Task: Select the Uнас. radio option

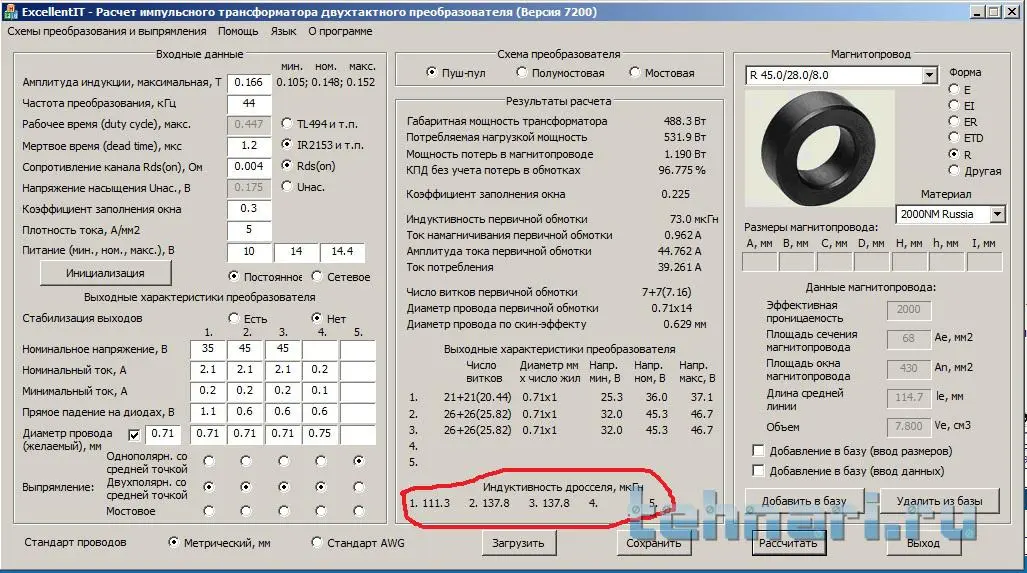Action: [x=286, y=186]
